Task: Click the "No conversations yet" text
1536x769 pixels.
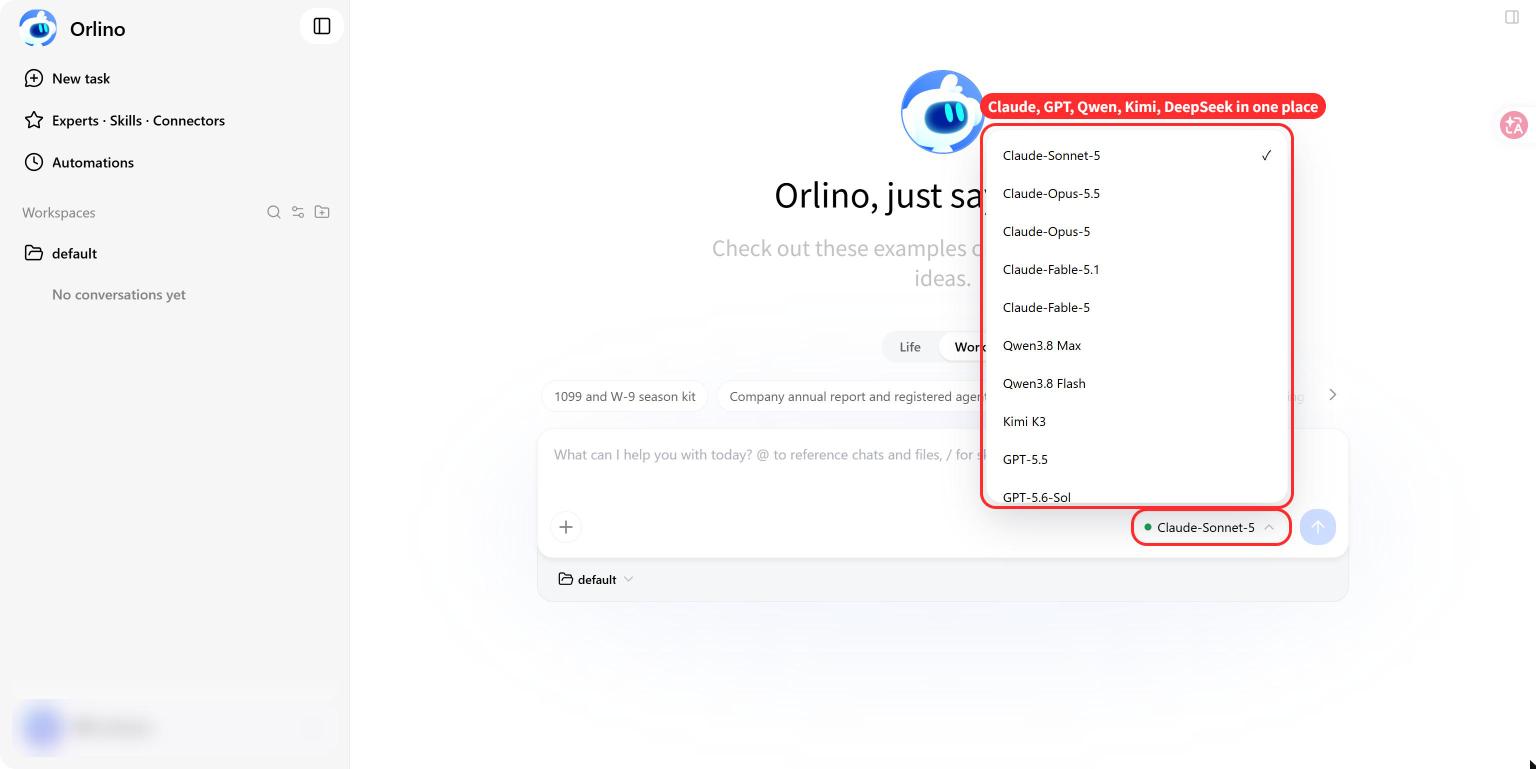Action: coord(119,294)
